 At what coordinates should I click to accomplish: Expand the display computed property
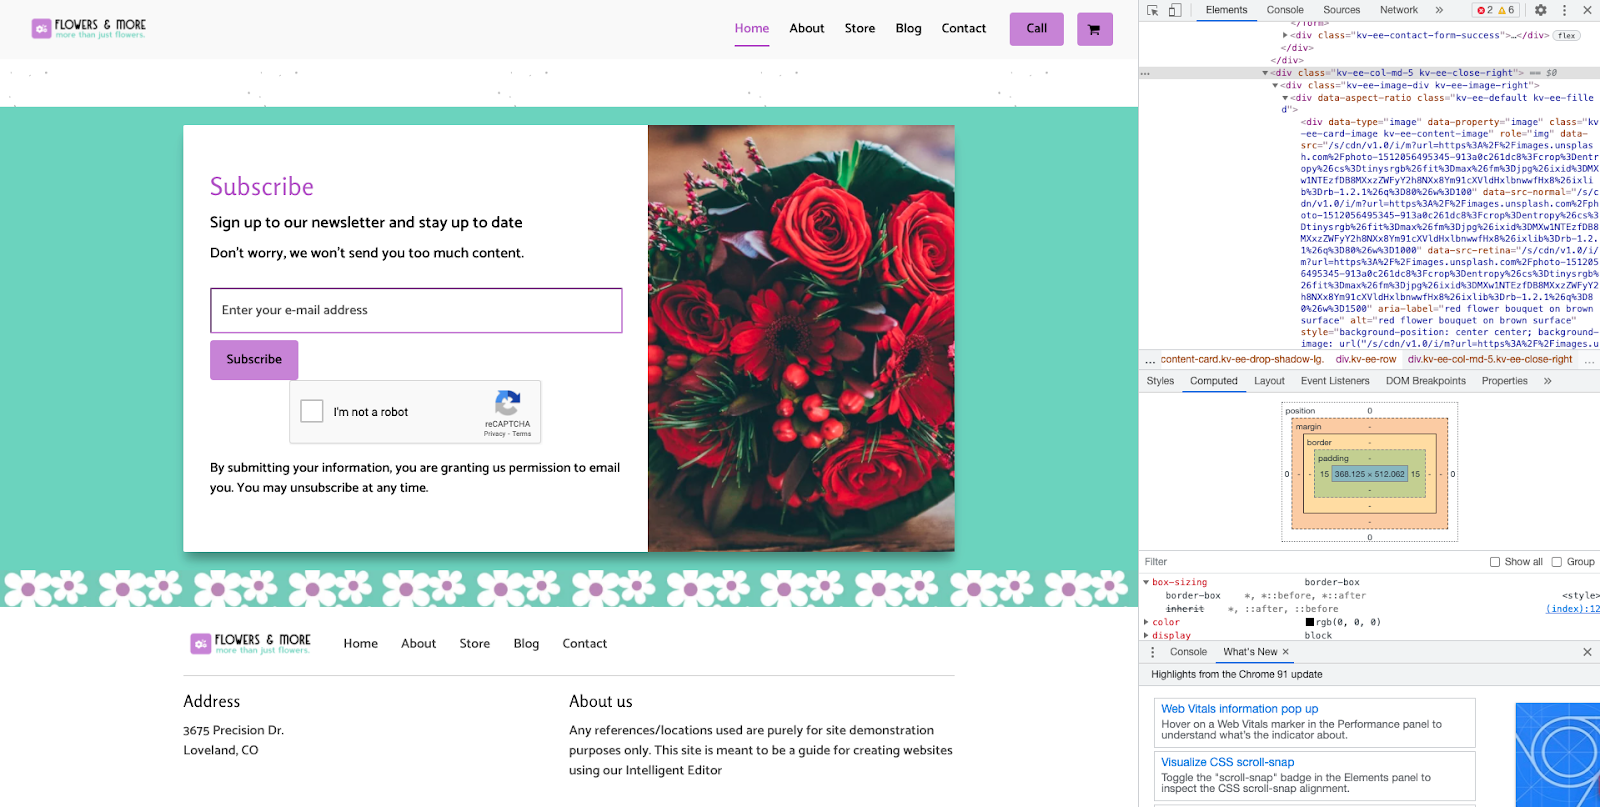1146,636
